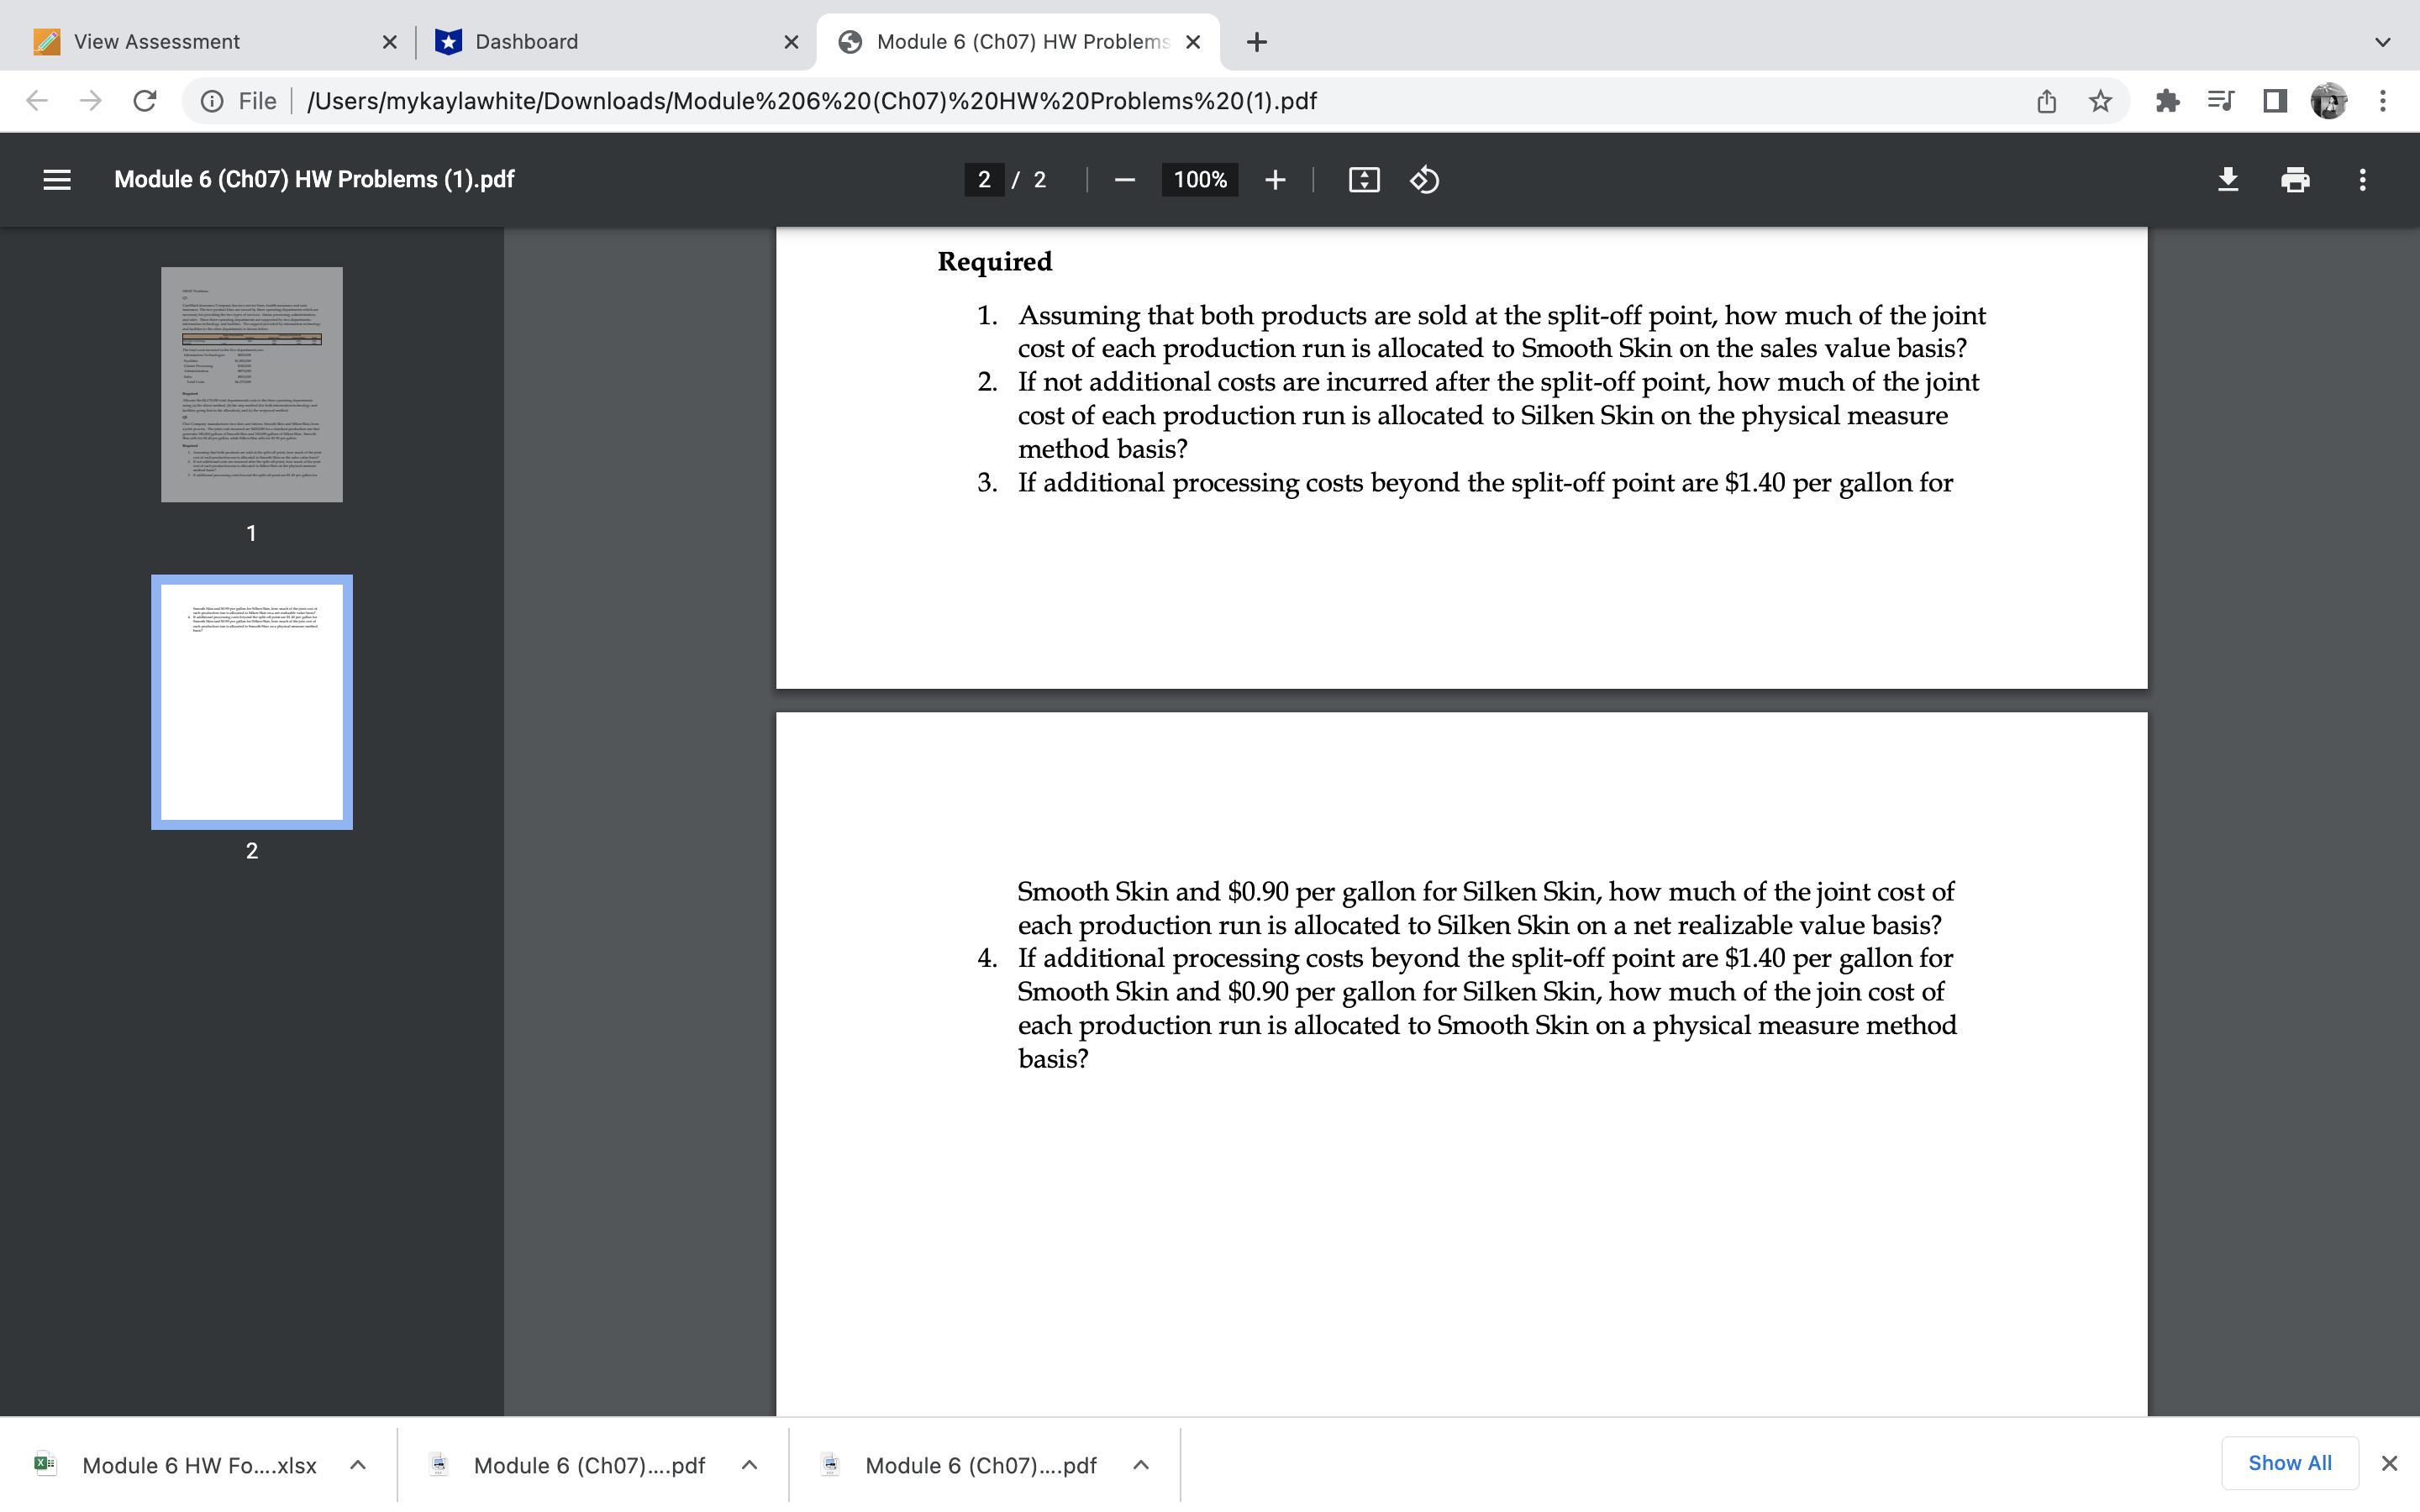Open the PDF sidebar menu
This screenshot has width=2420, height=1512.
click(57, 179)
